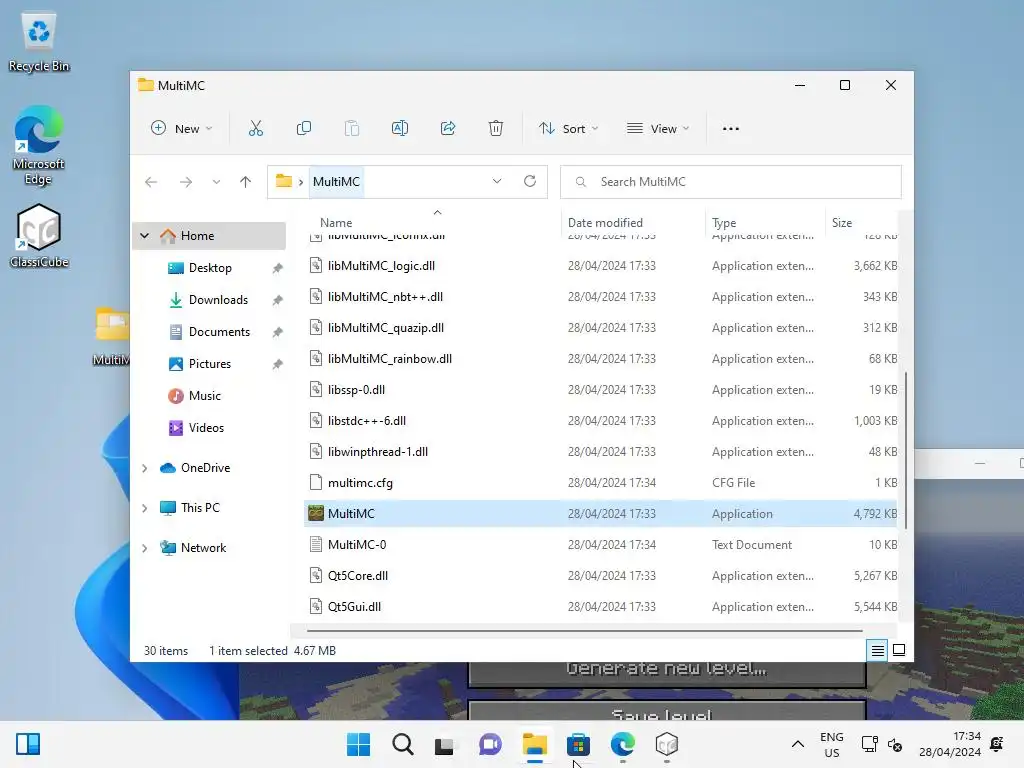Expand the Network tree node
1024x768 pixels.
coord(144,548)
